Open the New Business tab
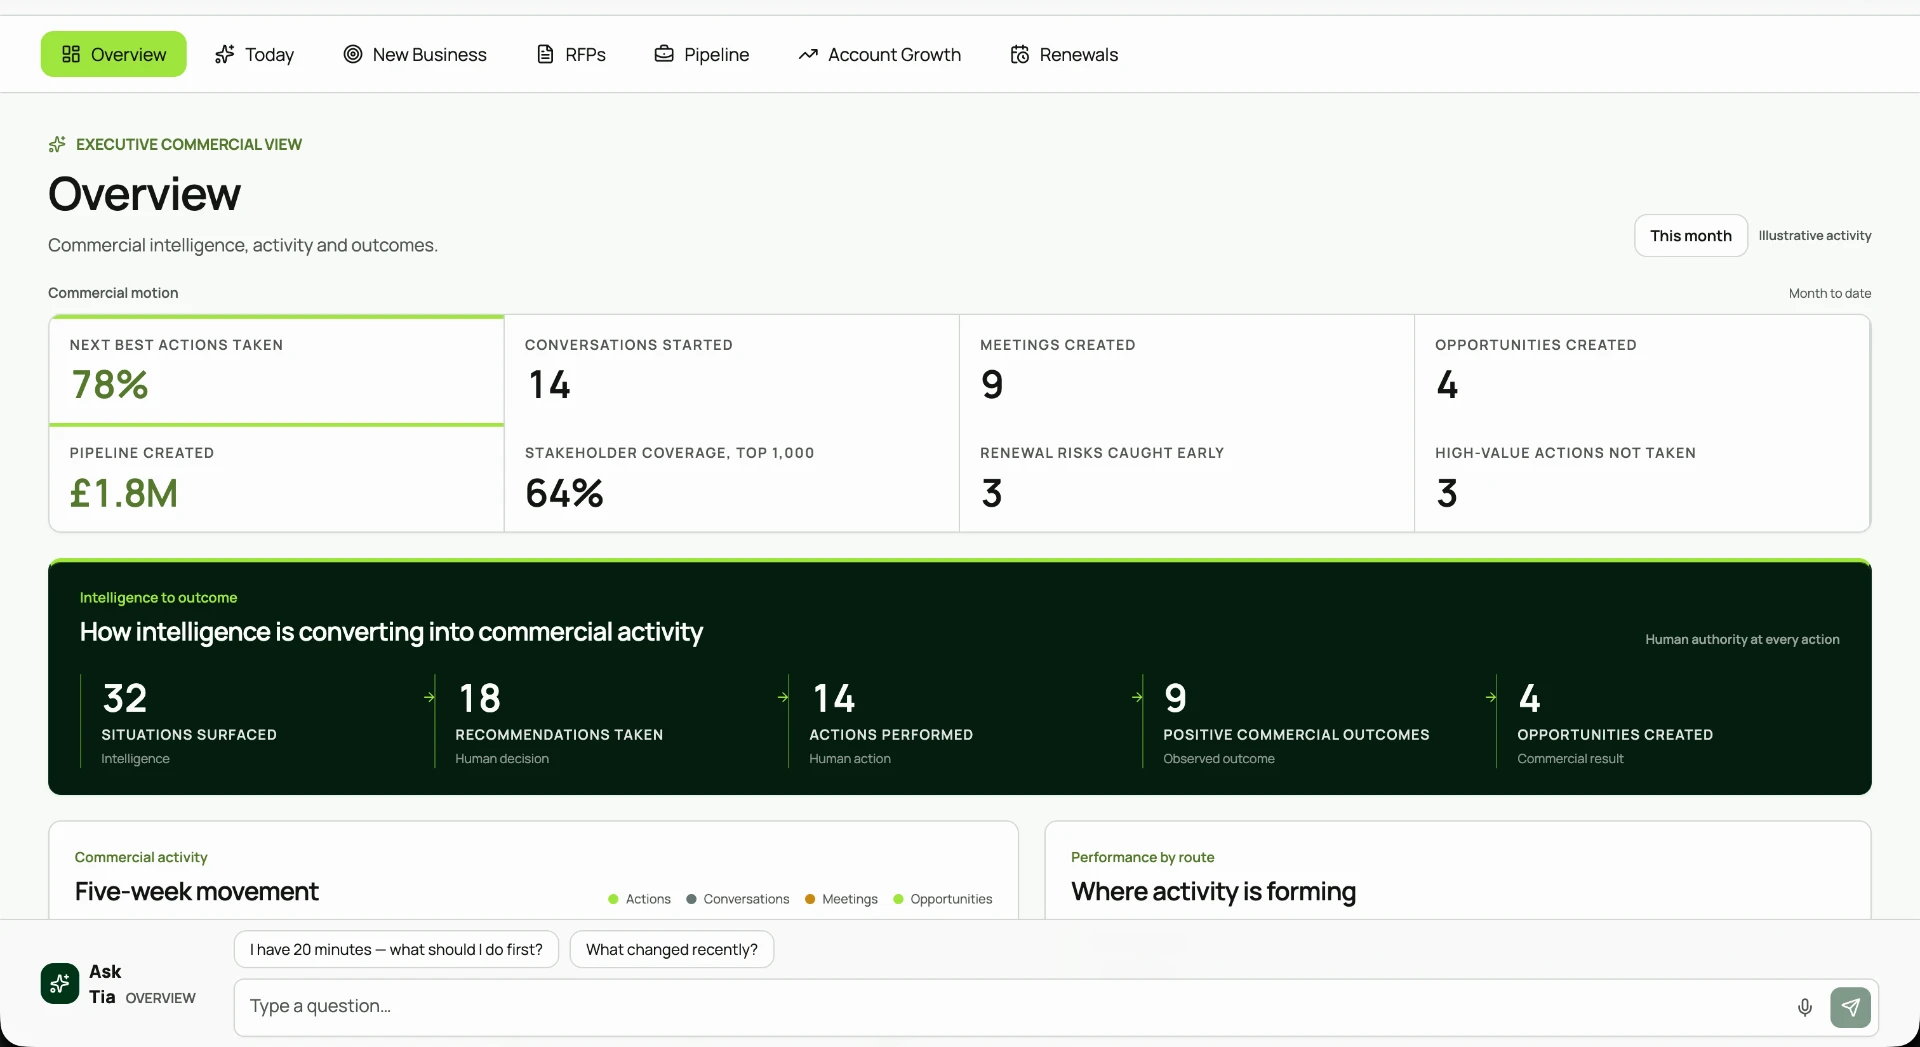Image resolution: width=1920 pixels, height=1047 pixels. click(414, 54)
